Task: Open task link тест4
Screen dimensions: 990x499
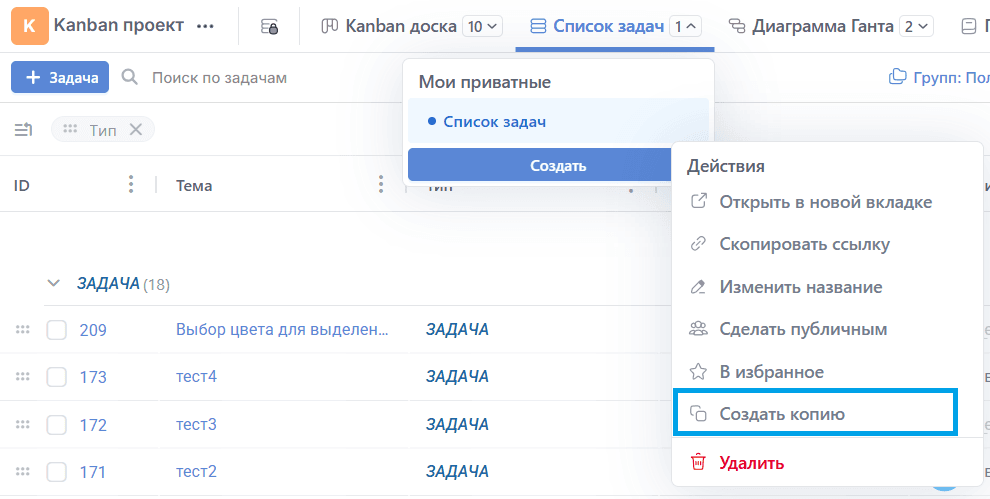Action: point(196,377)
